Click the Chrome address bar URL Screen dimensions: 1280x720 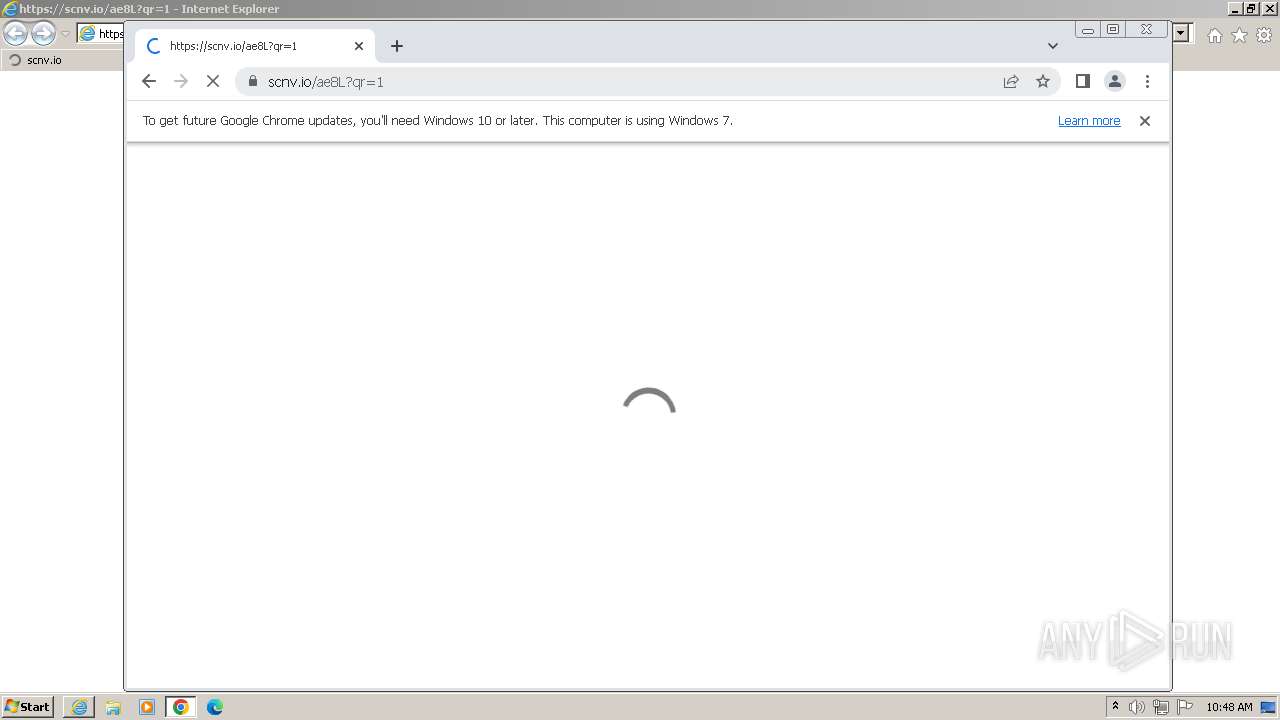(x=326, y=82)
